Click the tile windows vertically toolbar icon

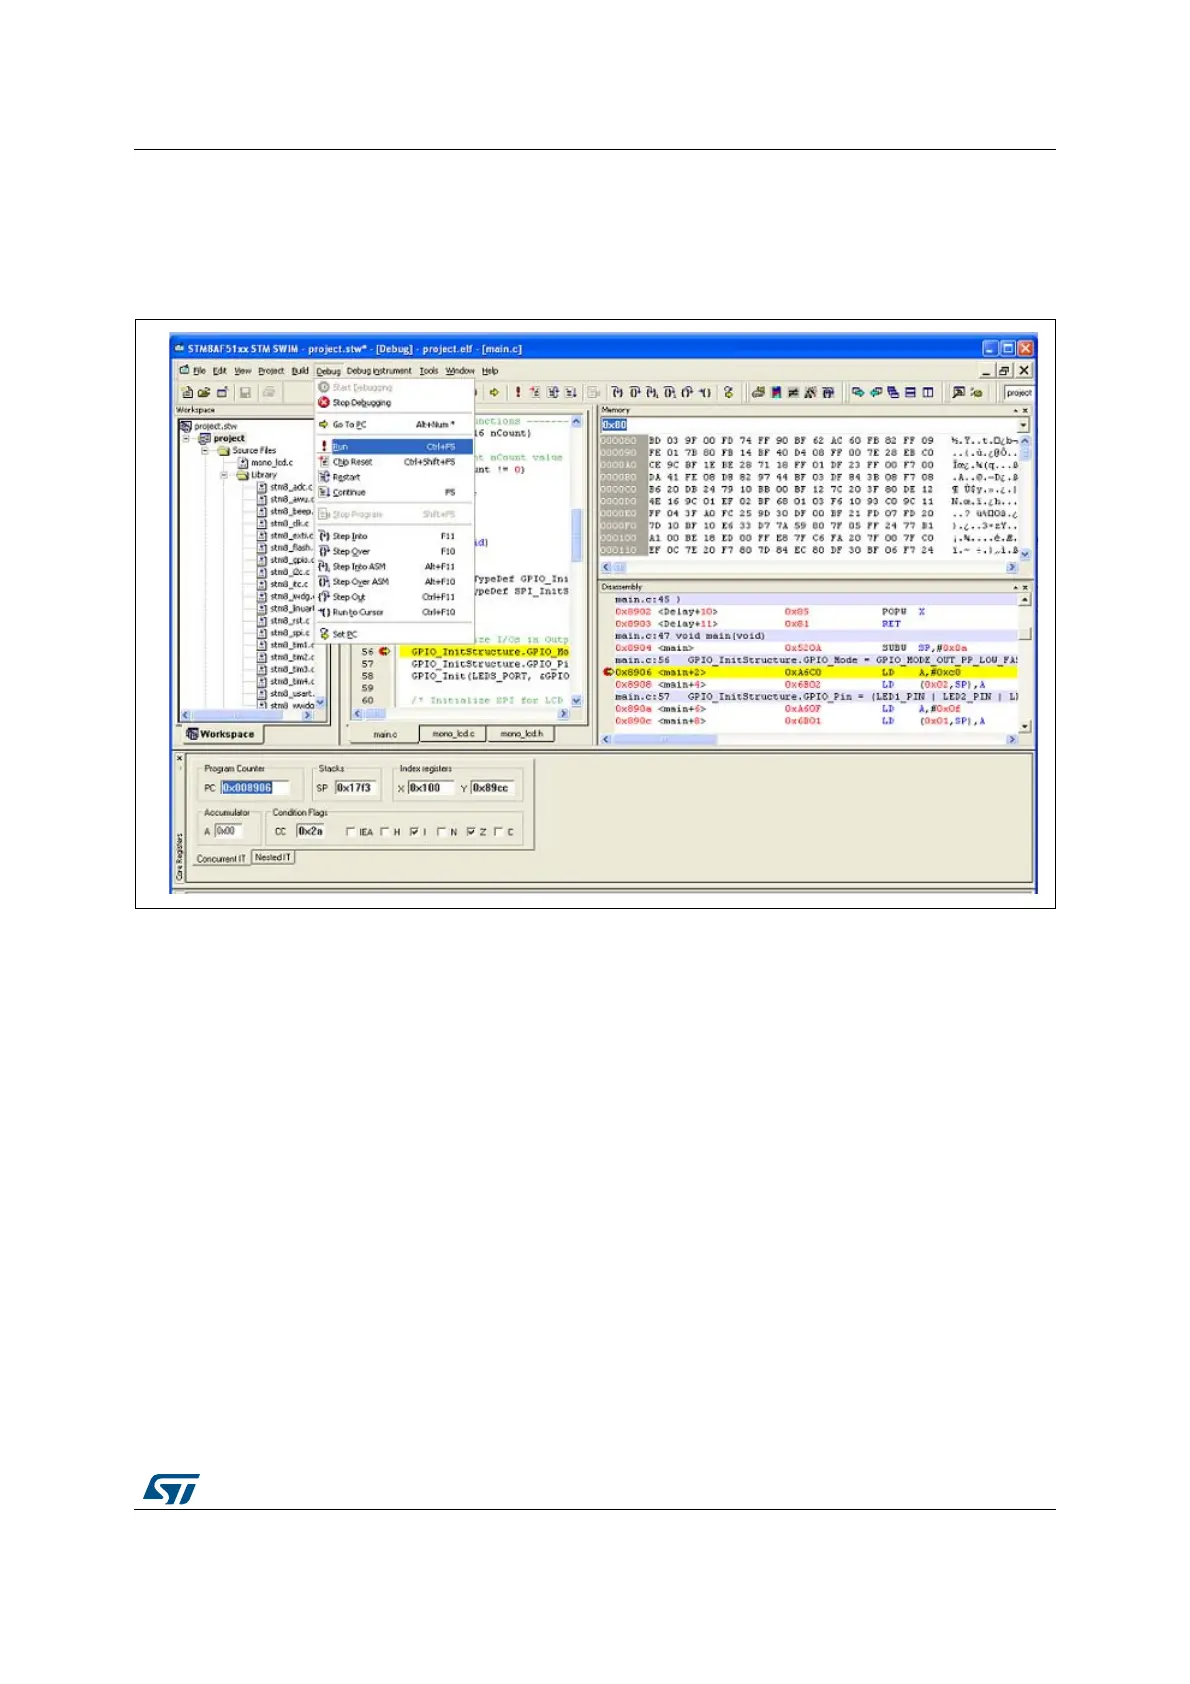928,393
